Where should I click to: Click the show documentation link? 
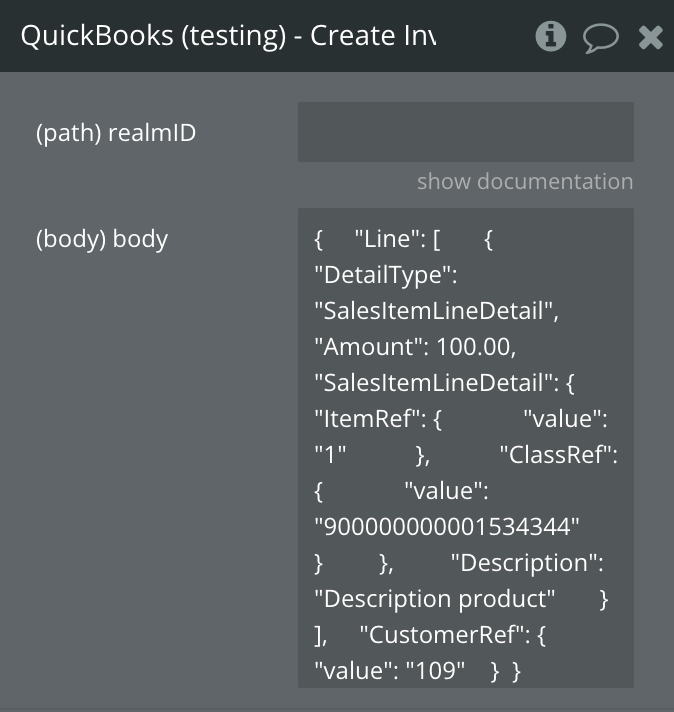click(524, 181)
